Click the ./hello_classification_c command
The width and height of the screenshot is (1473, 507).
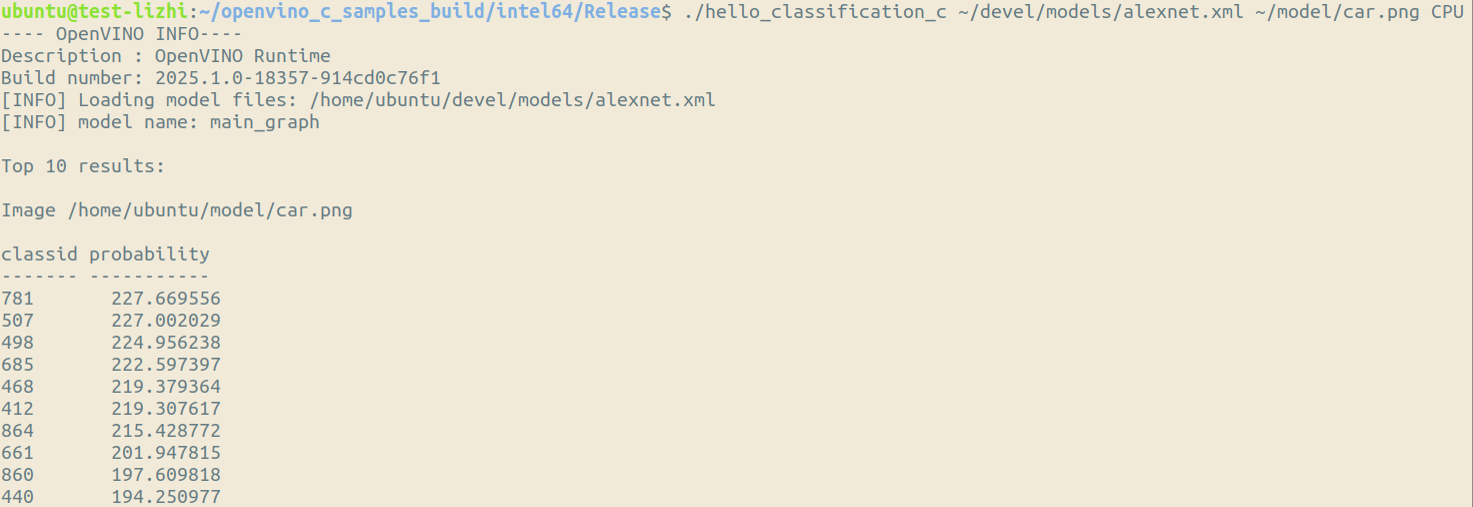pos(815,12)
